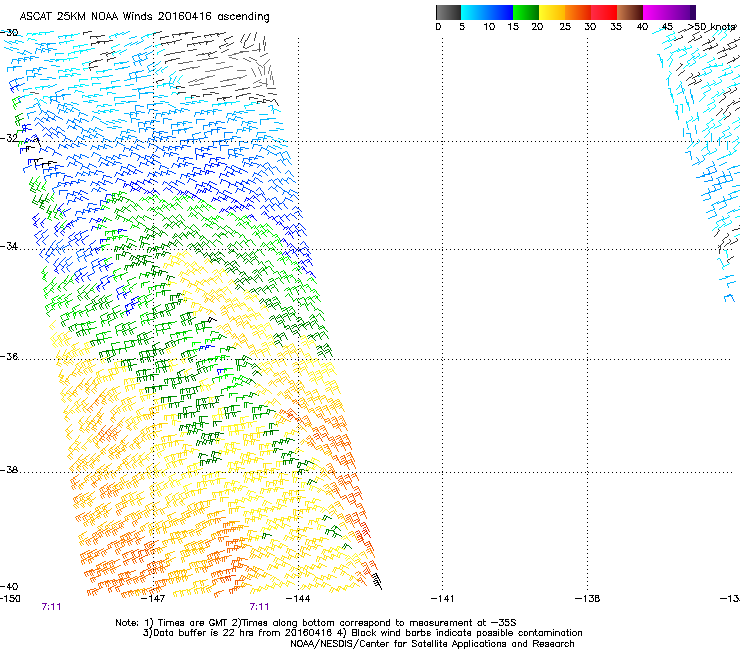Click the magenta 40-45 knots legend swatch
This screenshot has width=740, height=650.
pyautogui.click(x=656, y=12)
